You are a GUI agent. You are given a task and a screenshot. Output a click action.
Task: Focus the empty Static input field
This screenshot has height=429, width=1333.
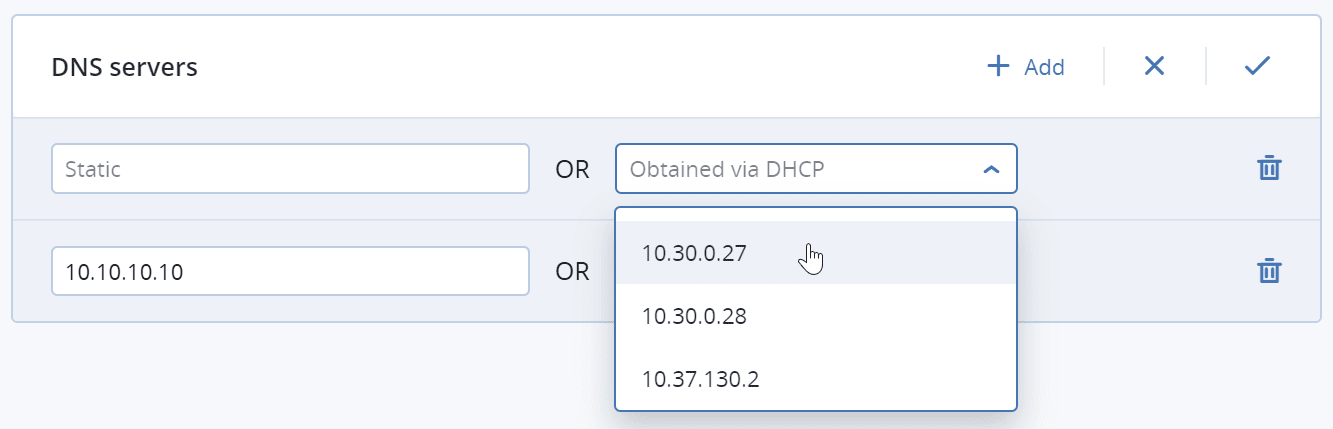click(290, 169)
